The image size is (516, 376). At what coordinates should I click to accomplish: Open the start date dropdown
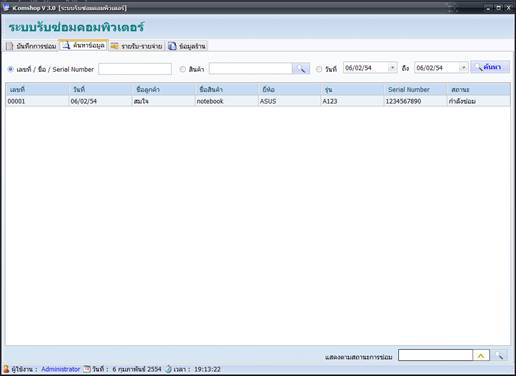[392, 68]
